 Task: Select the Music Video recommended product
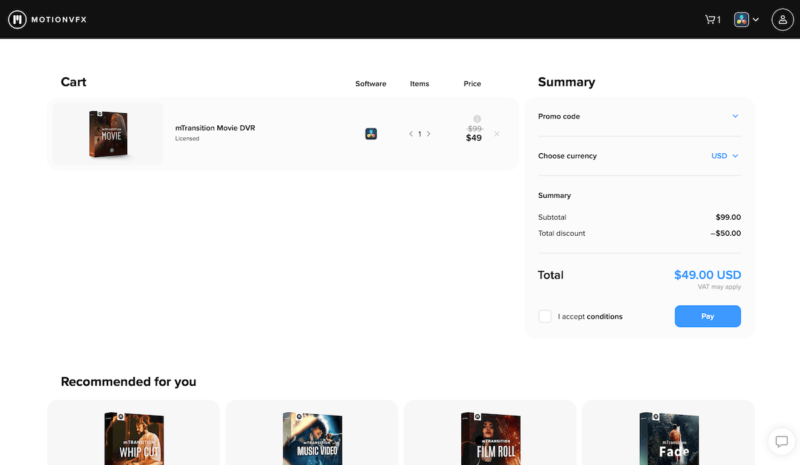tap(311, 435)
